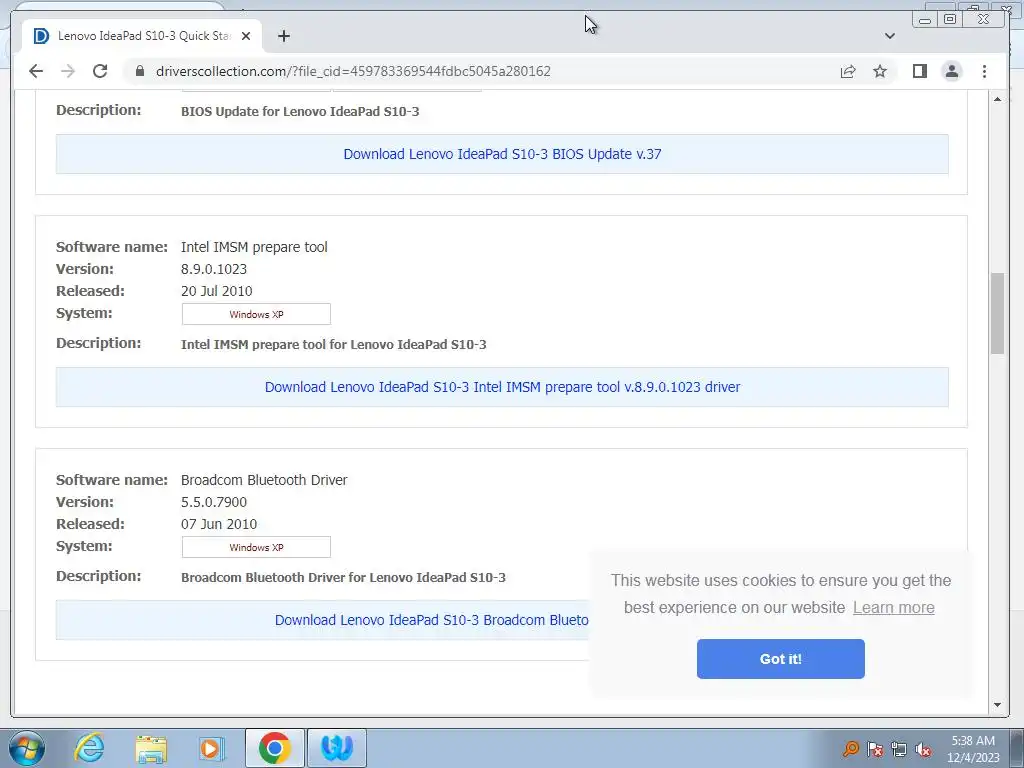Screen dimensions: 1024x768
Task: Select version text 8.9.0.1023
Action: (x=214, y=269)
